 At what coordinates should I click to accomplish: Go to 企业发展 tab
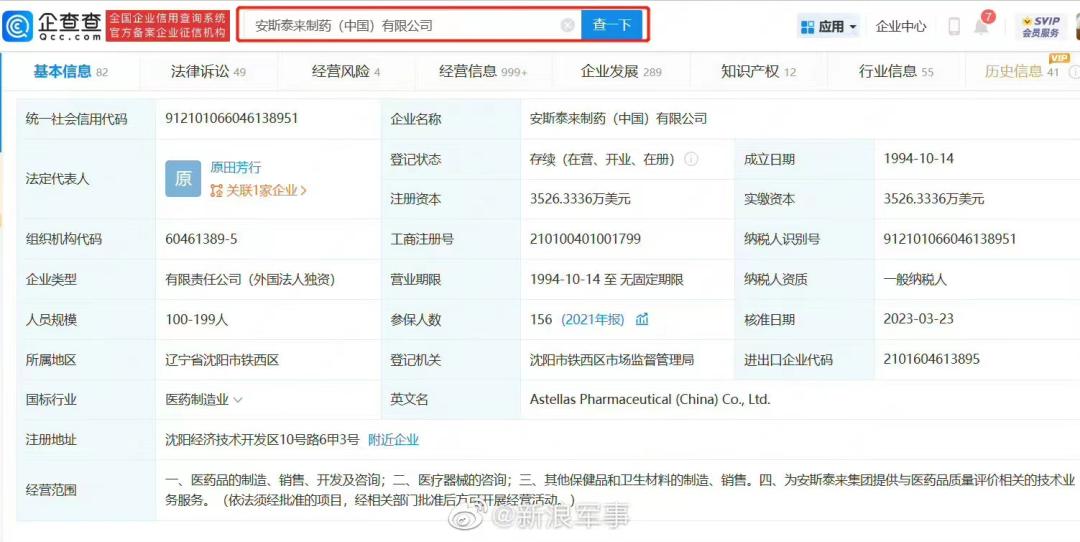click(x=621, y=71)
